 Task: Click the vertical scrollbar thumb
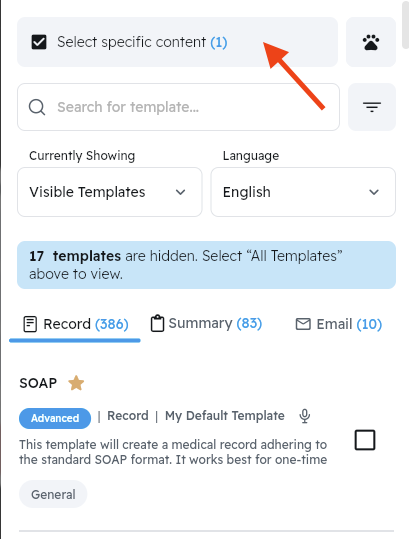pos(405,24)
